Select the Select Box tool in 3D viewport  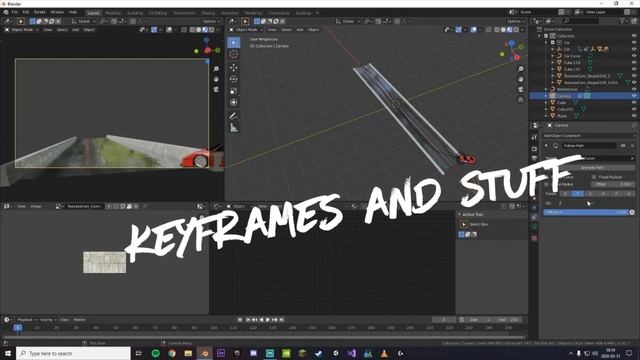(234, 42)
